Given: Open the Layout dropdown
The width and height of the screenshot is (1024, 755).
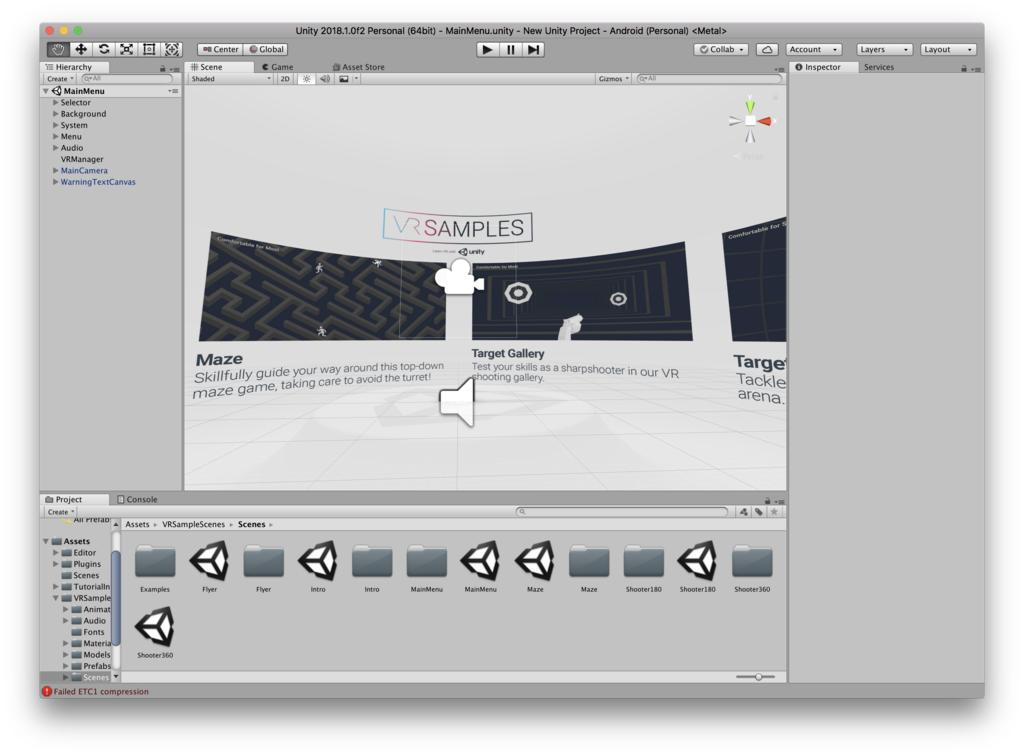Looking at the screenshot, I should click(948, 50).
